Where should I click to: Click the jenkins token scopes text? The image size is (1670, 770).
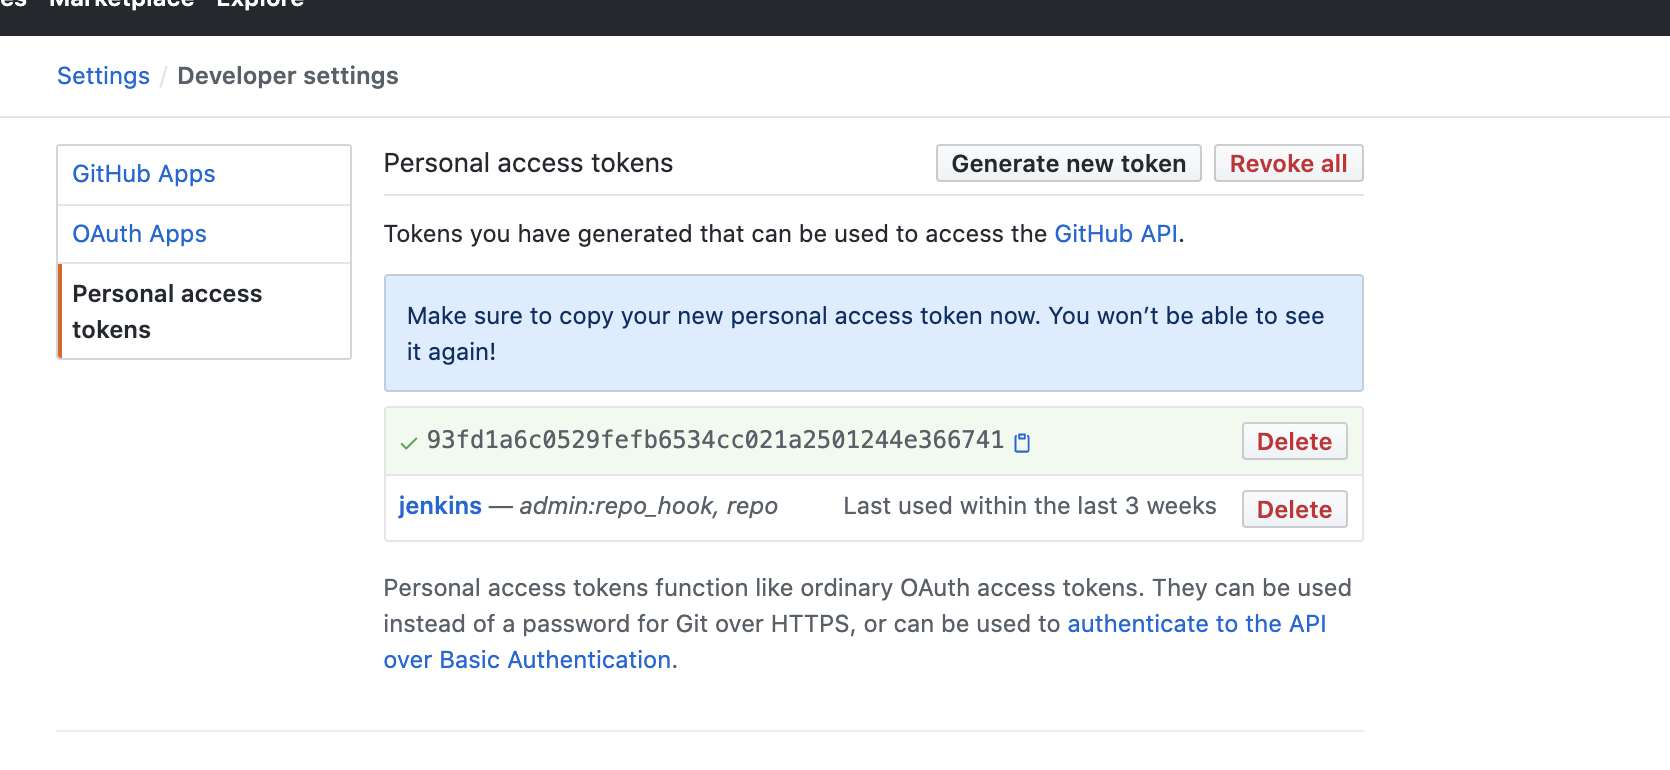coord(648,506)
